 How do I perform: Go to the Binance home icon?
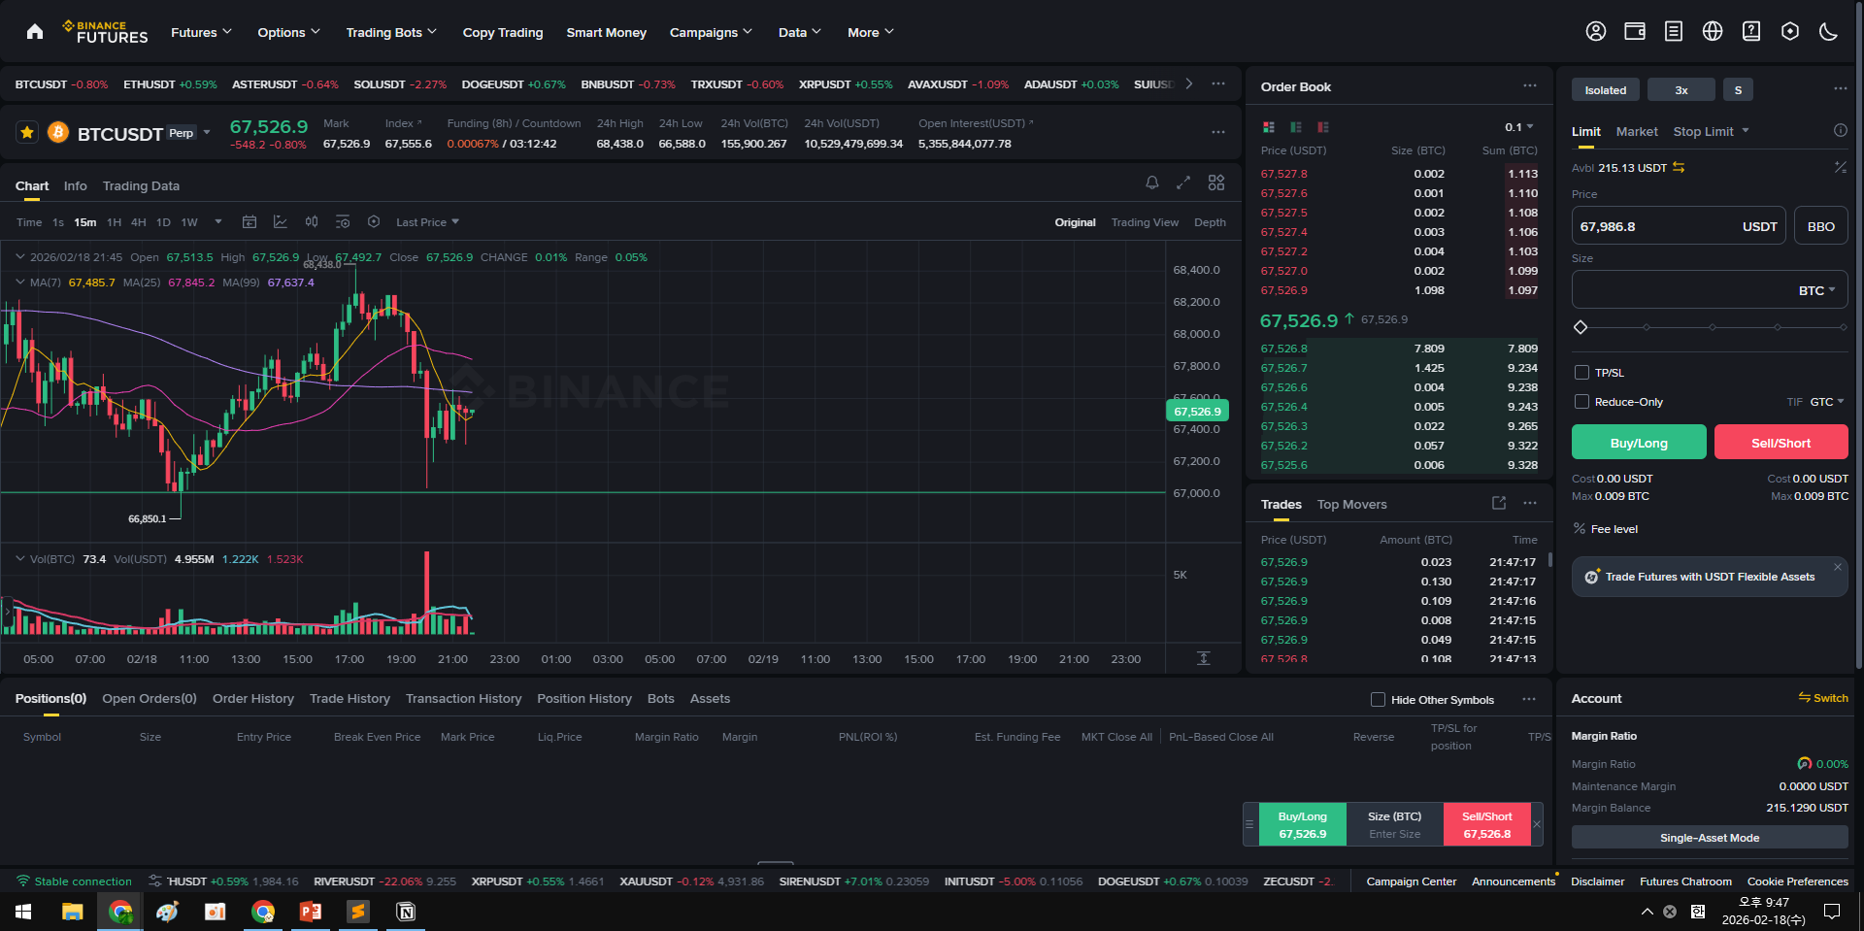click(35, 32)
